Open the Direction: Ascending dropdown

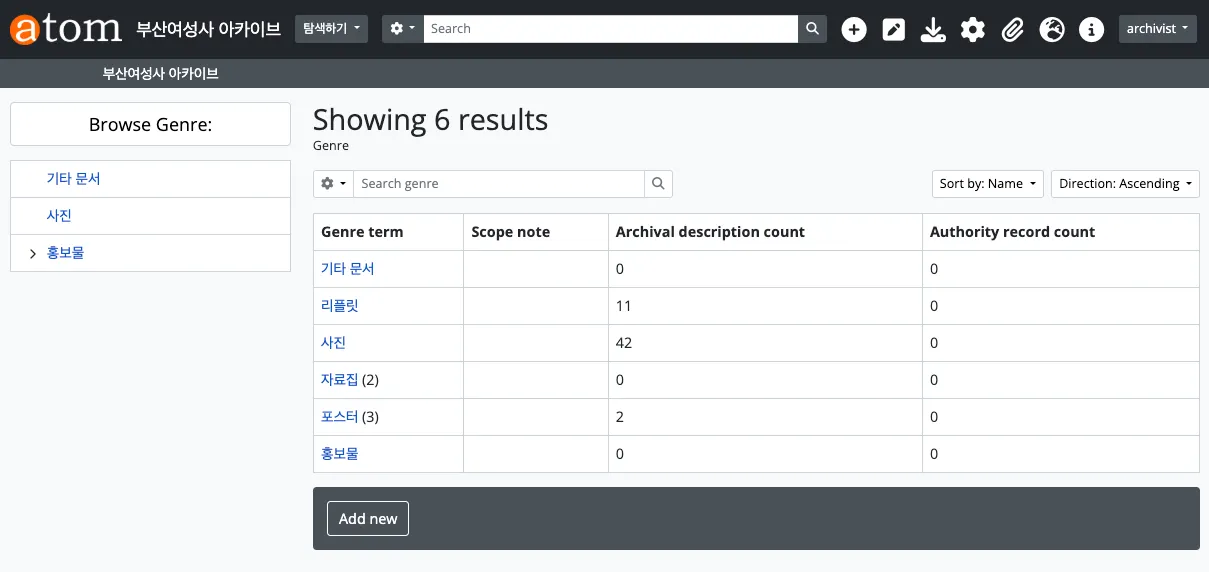point(1125,184)
